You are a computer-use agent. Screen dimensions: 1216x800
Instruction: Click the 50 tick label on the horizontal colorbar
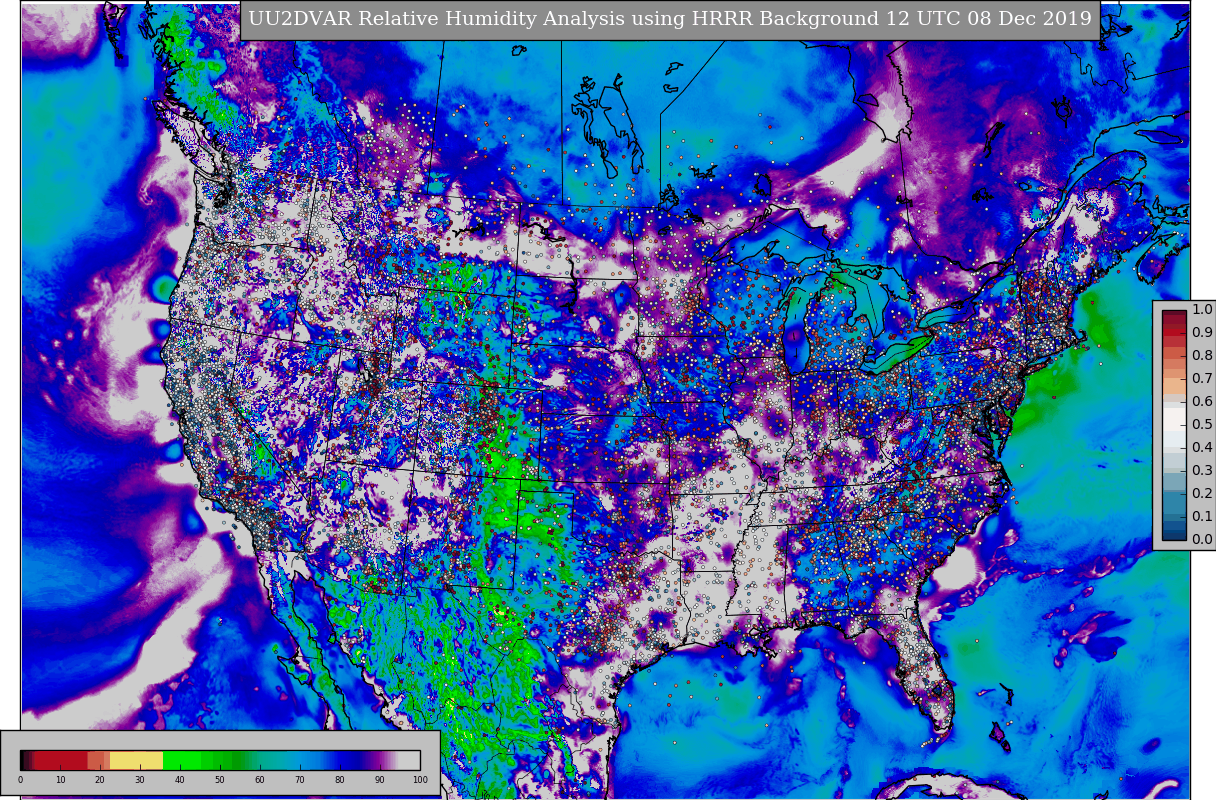pos(220,780)
